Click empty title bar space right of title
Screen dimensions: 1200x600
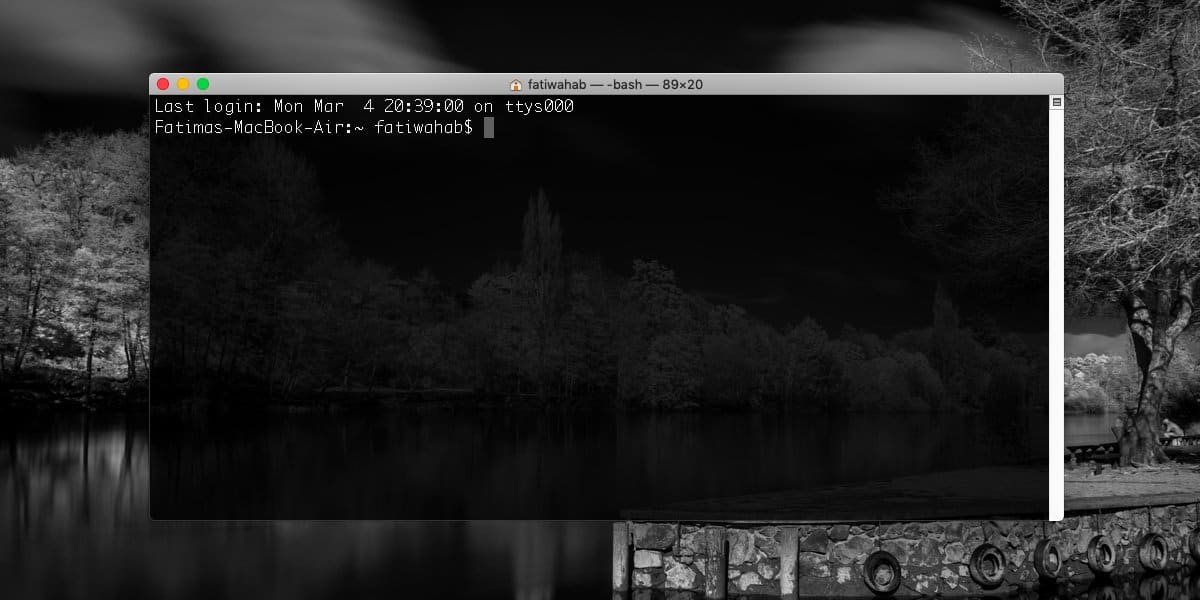pos(880,85)
